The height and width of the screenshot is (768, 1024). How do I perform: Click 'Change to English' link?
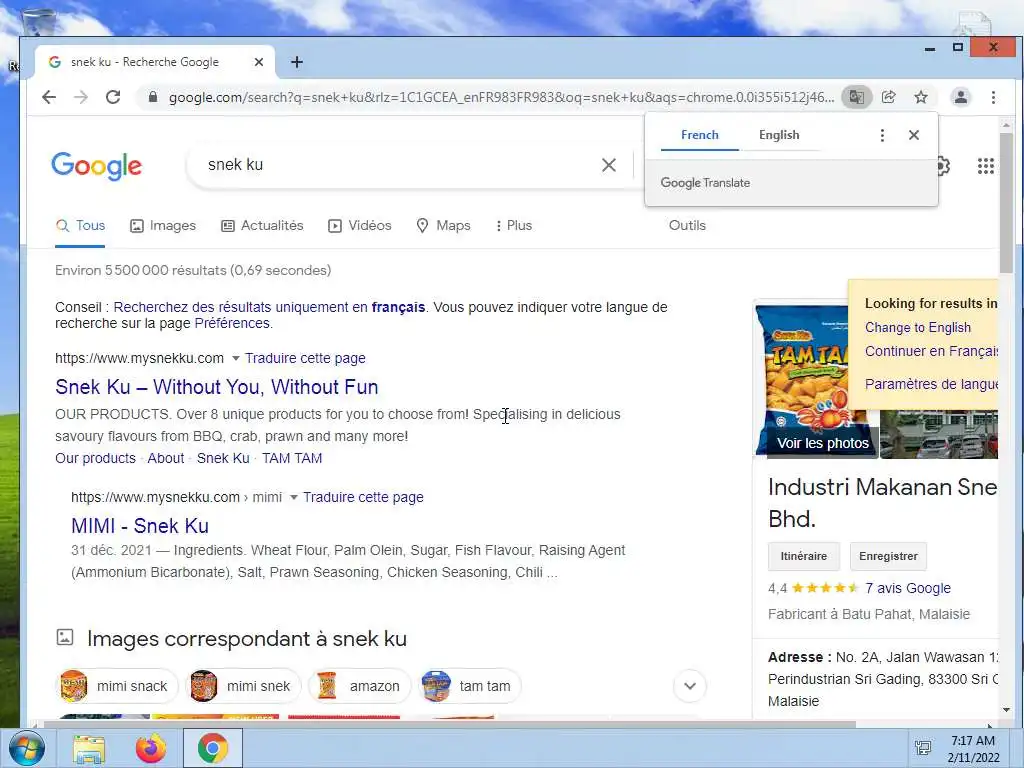tap(918, 328)
